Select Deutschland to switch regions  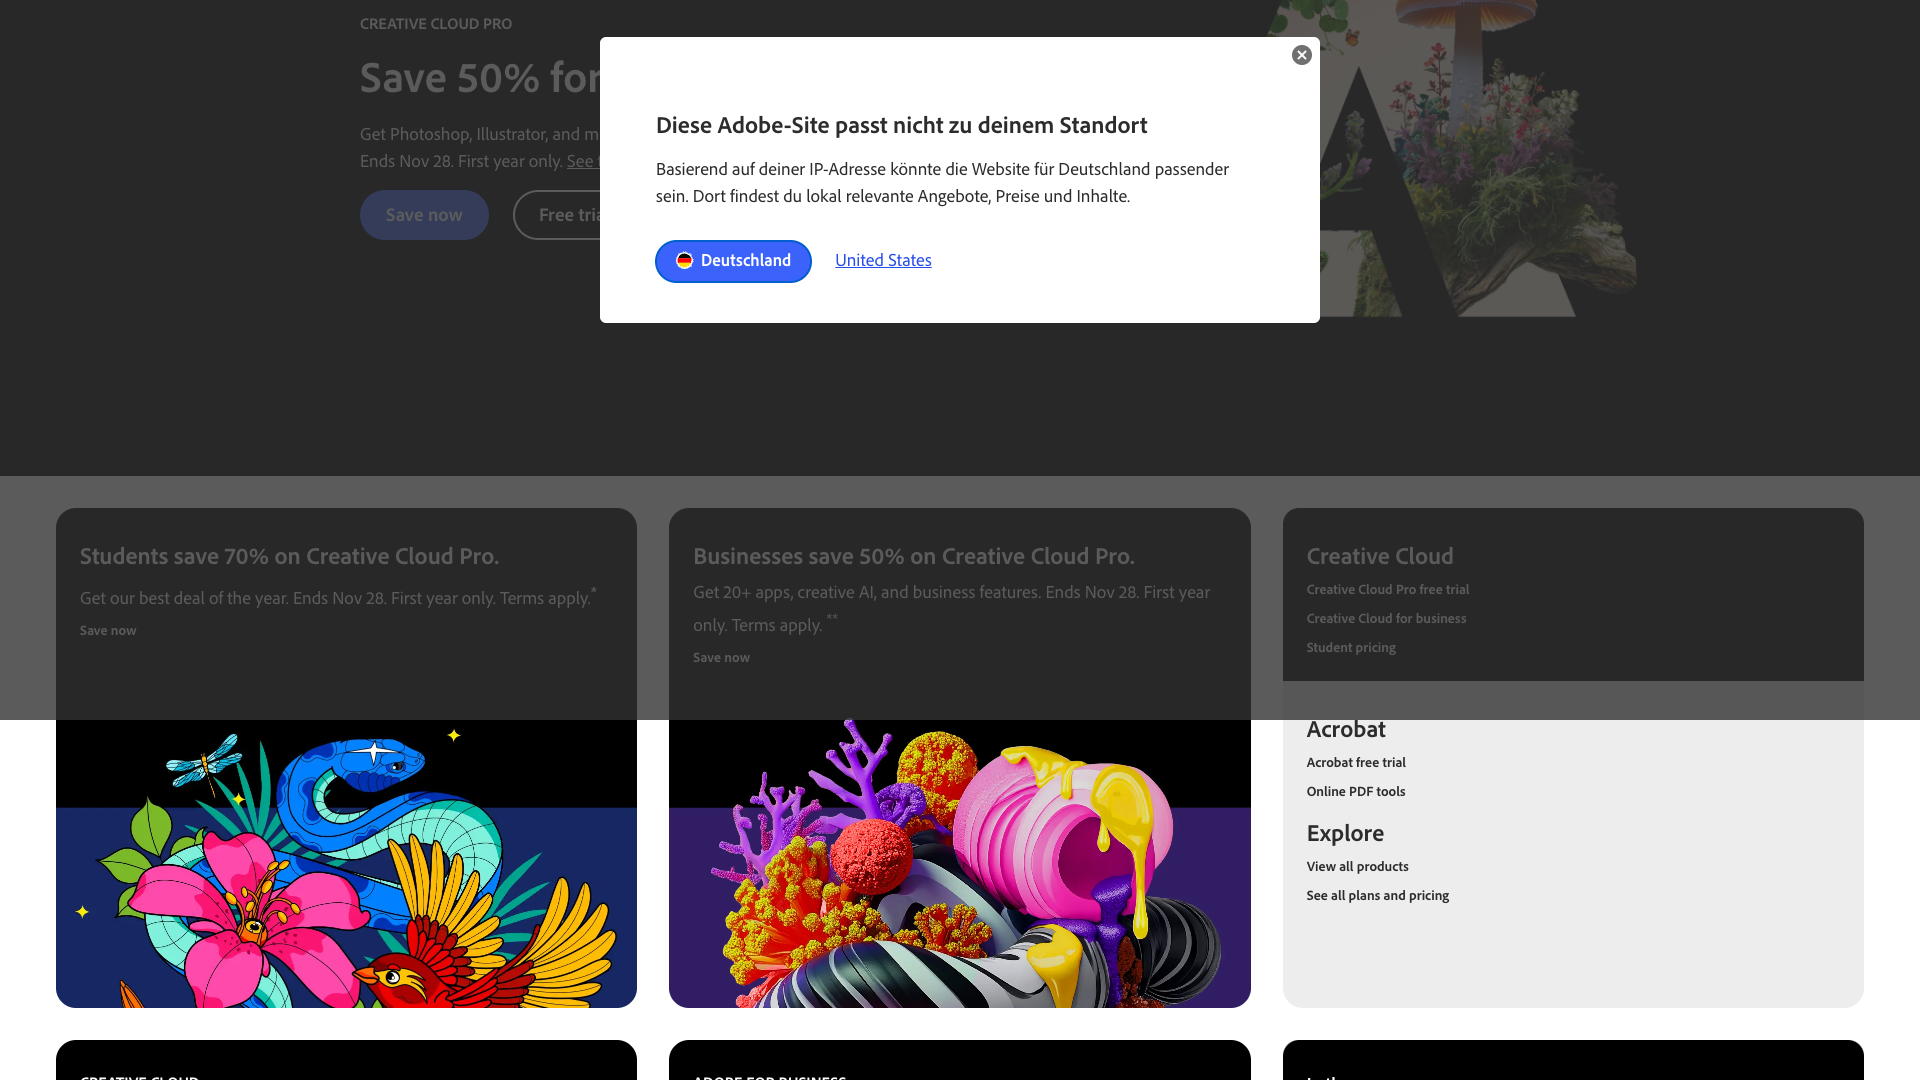point(733,261)
